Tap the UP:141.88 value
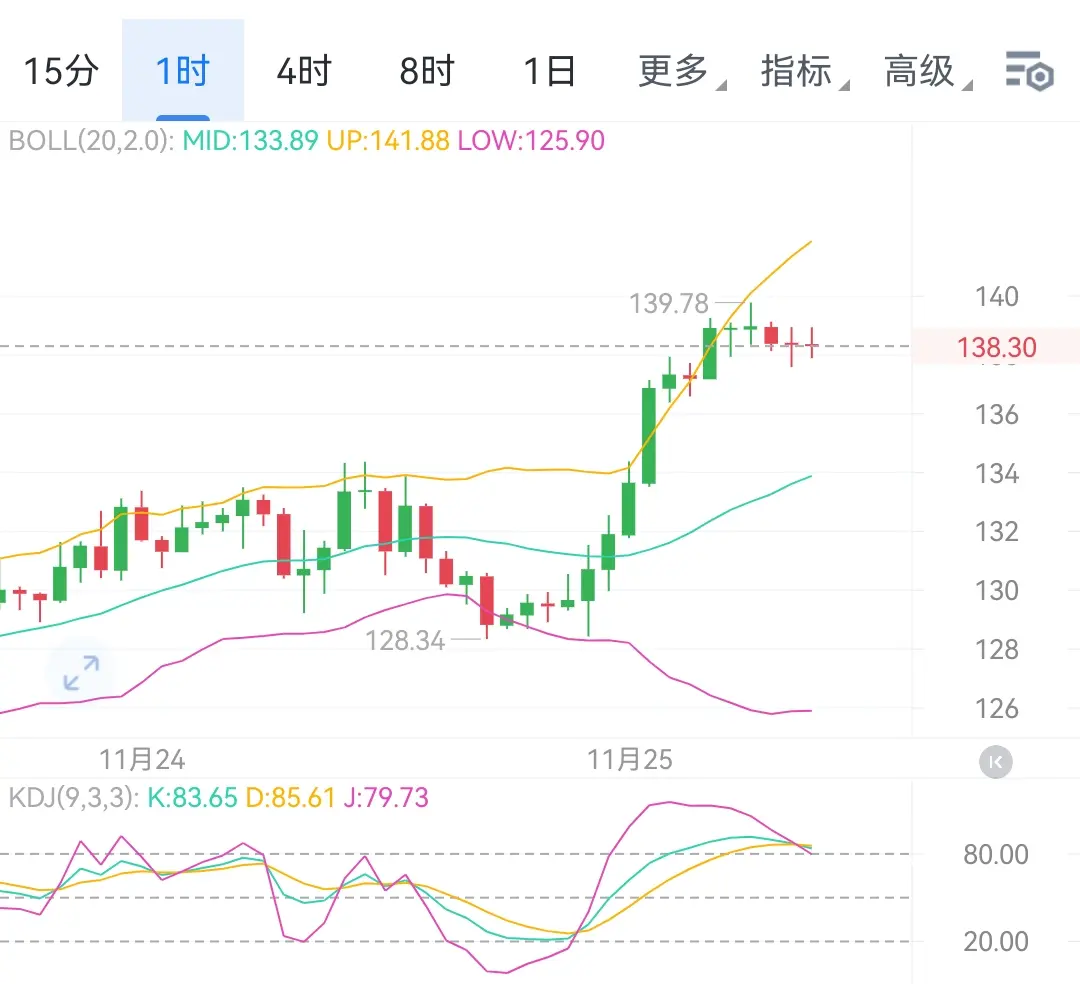The height and width of the screenshot is (984, 1080). [388, 141]
